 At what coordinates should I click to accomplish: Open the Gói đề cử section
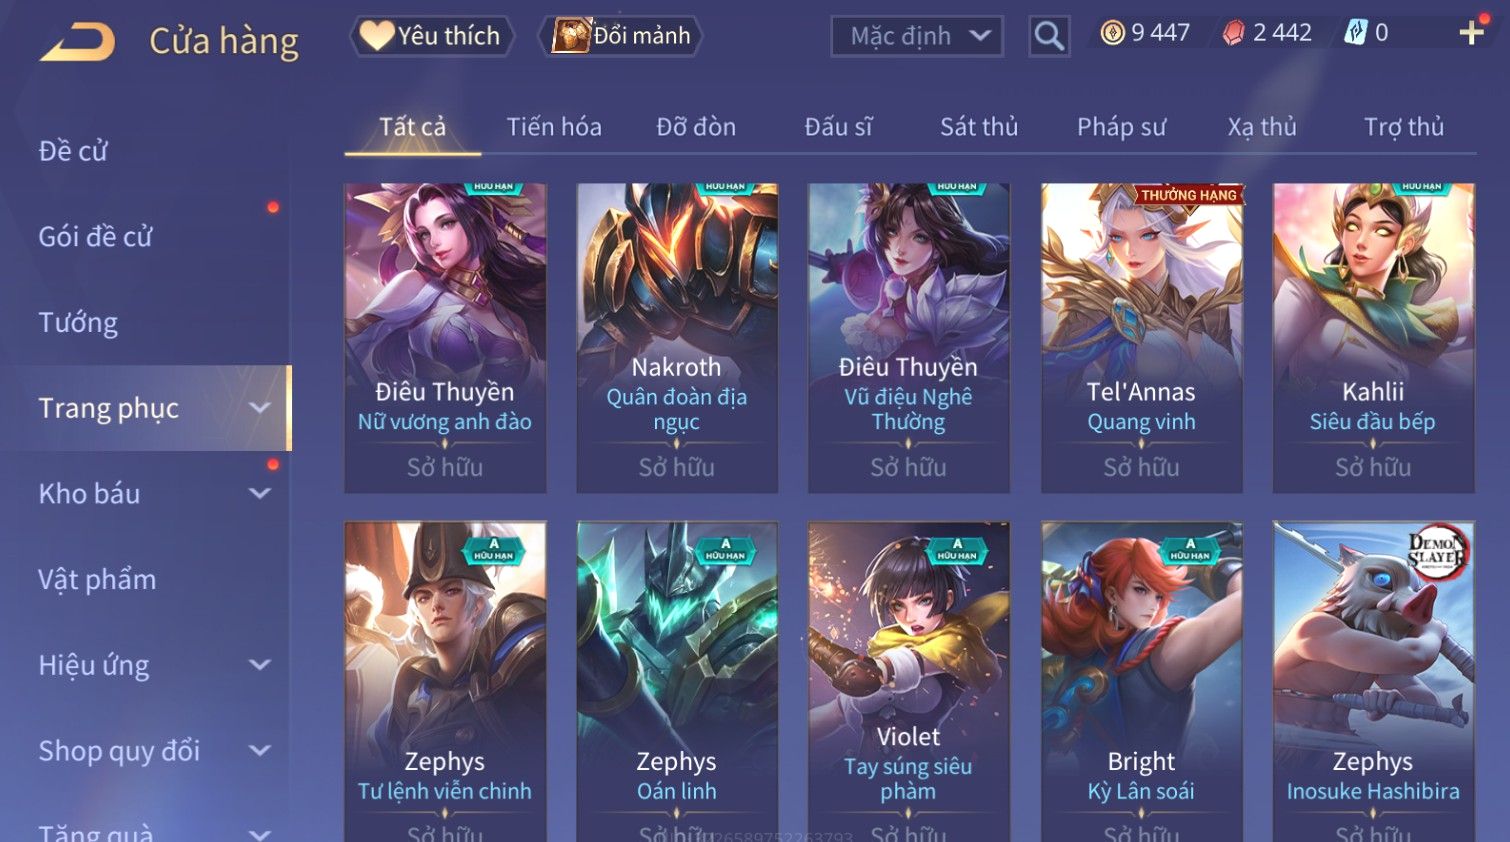95,237
